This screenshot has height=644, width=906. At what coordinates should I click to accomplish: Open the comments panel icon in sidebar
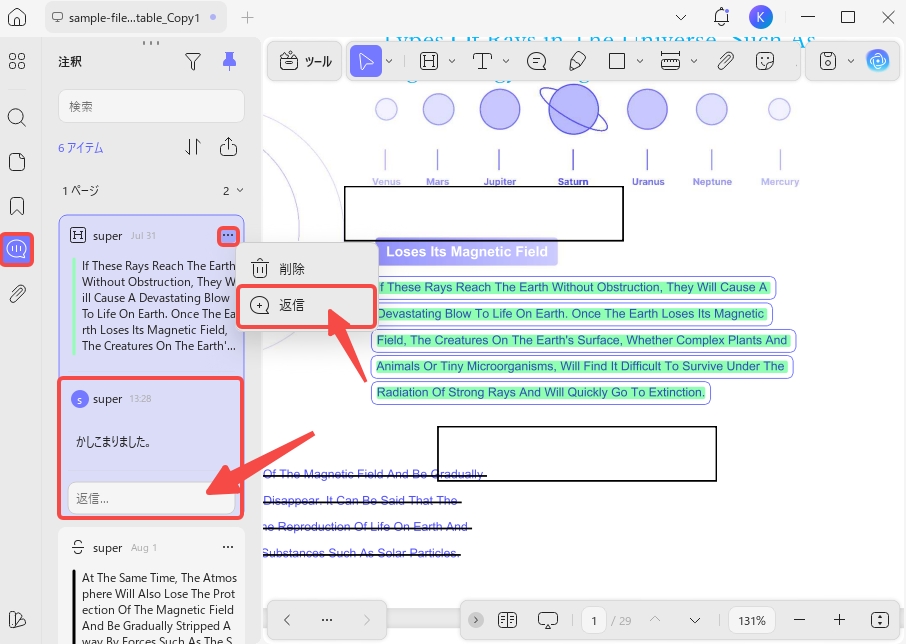point(17,250)
